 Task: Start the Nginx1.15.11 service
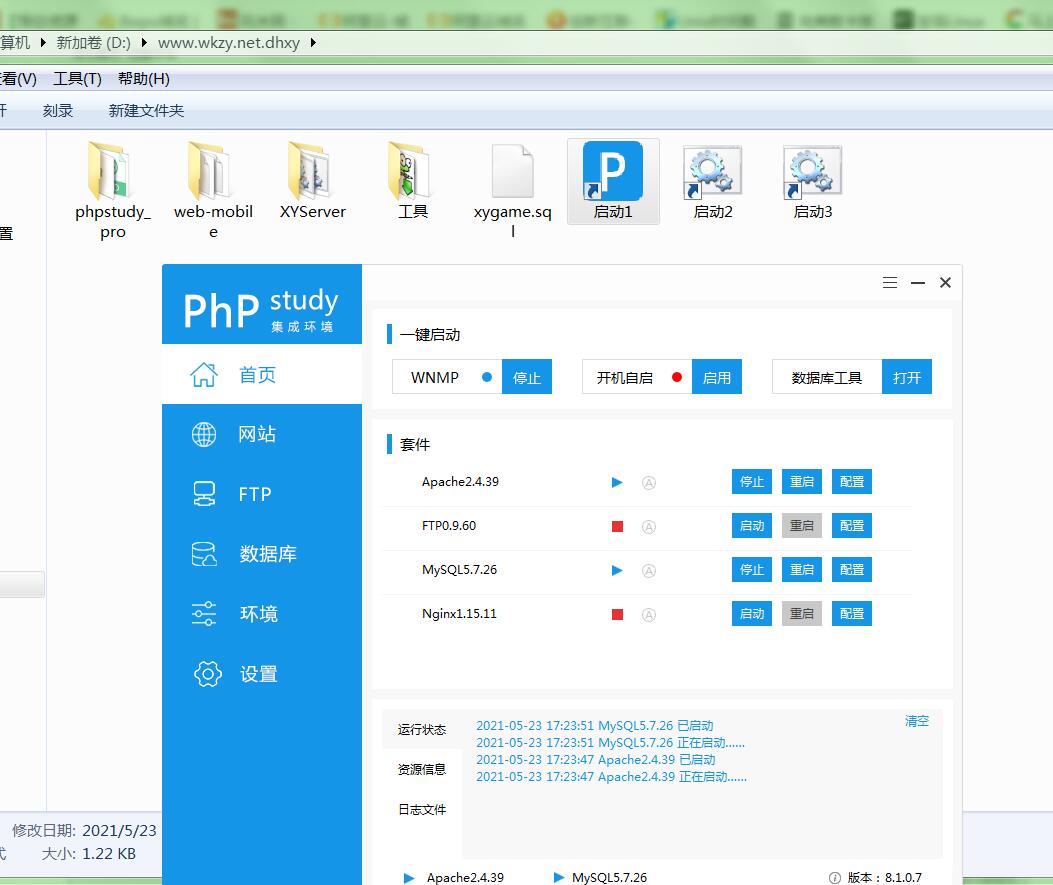752,614
